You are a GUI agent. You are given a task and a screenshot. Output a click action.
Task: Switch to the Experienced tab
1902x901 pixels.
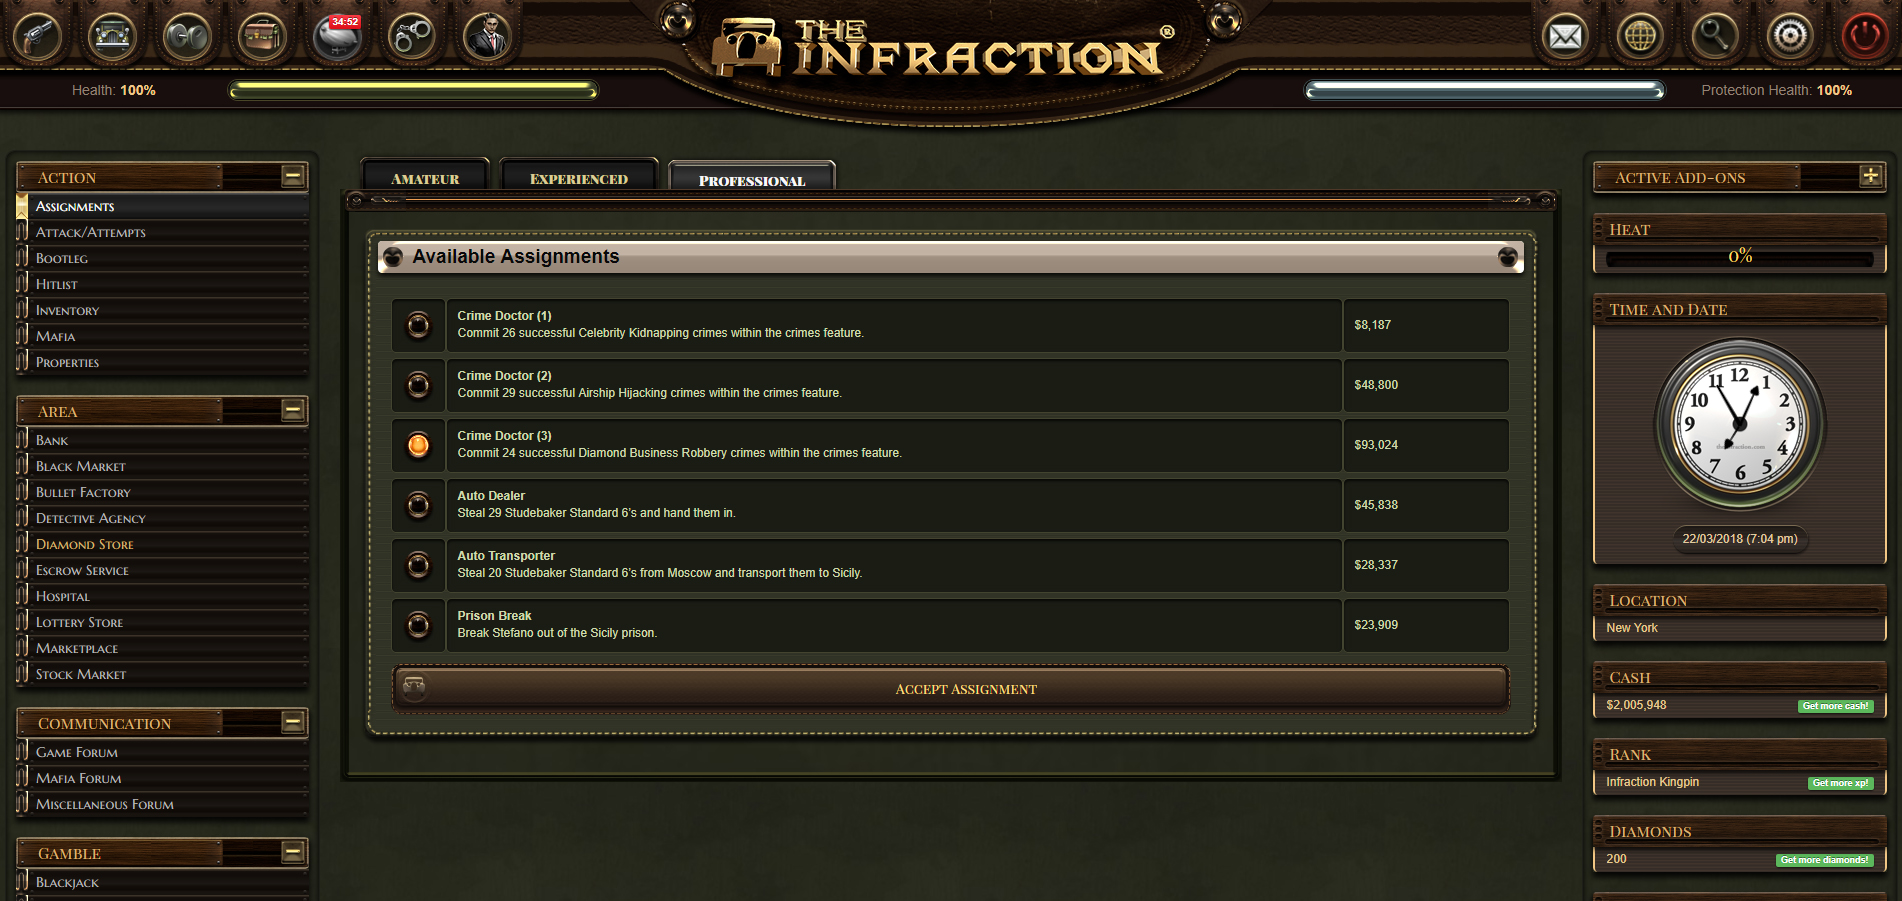click(579, 176)
